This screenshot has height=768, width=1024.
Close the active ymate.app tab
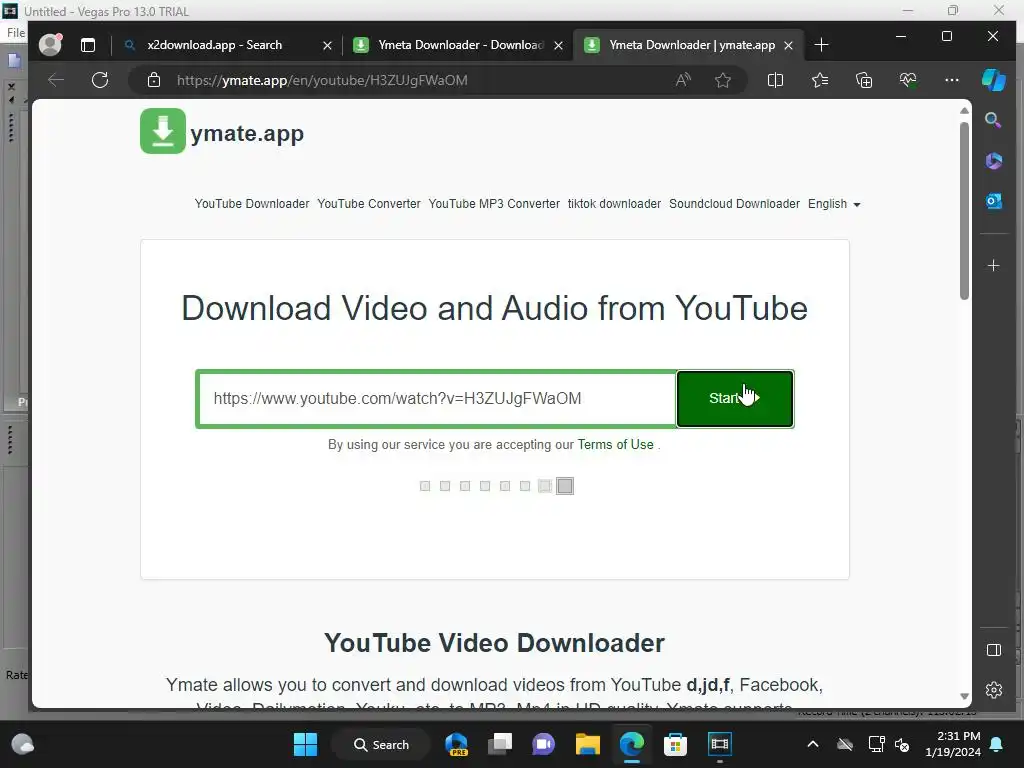click(x=788, y=45)
